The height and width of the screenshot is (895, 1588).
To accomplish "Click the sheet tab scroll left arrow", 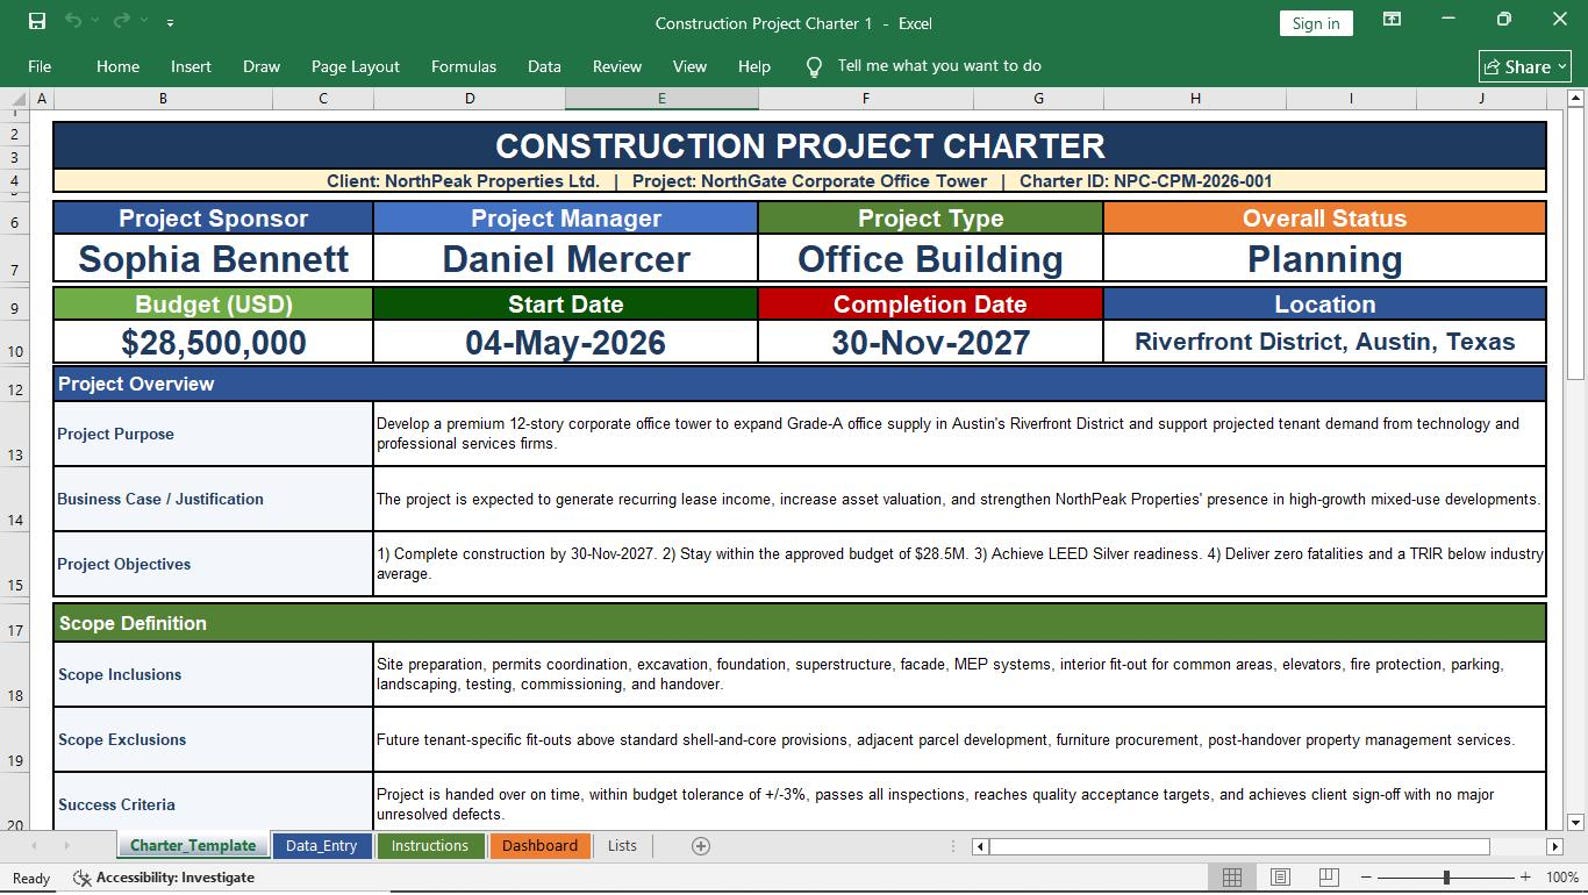I will tap(34, 846).
